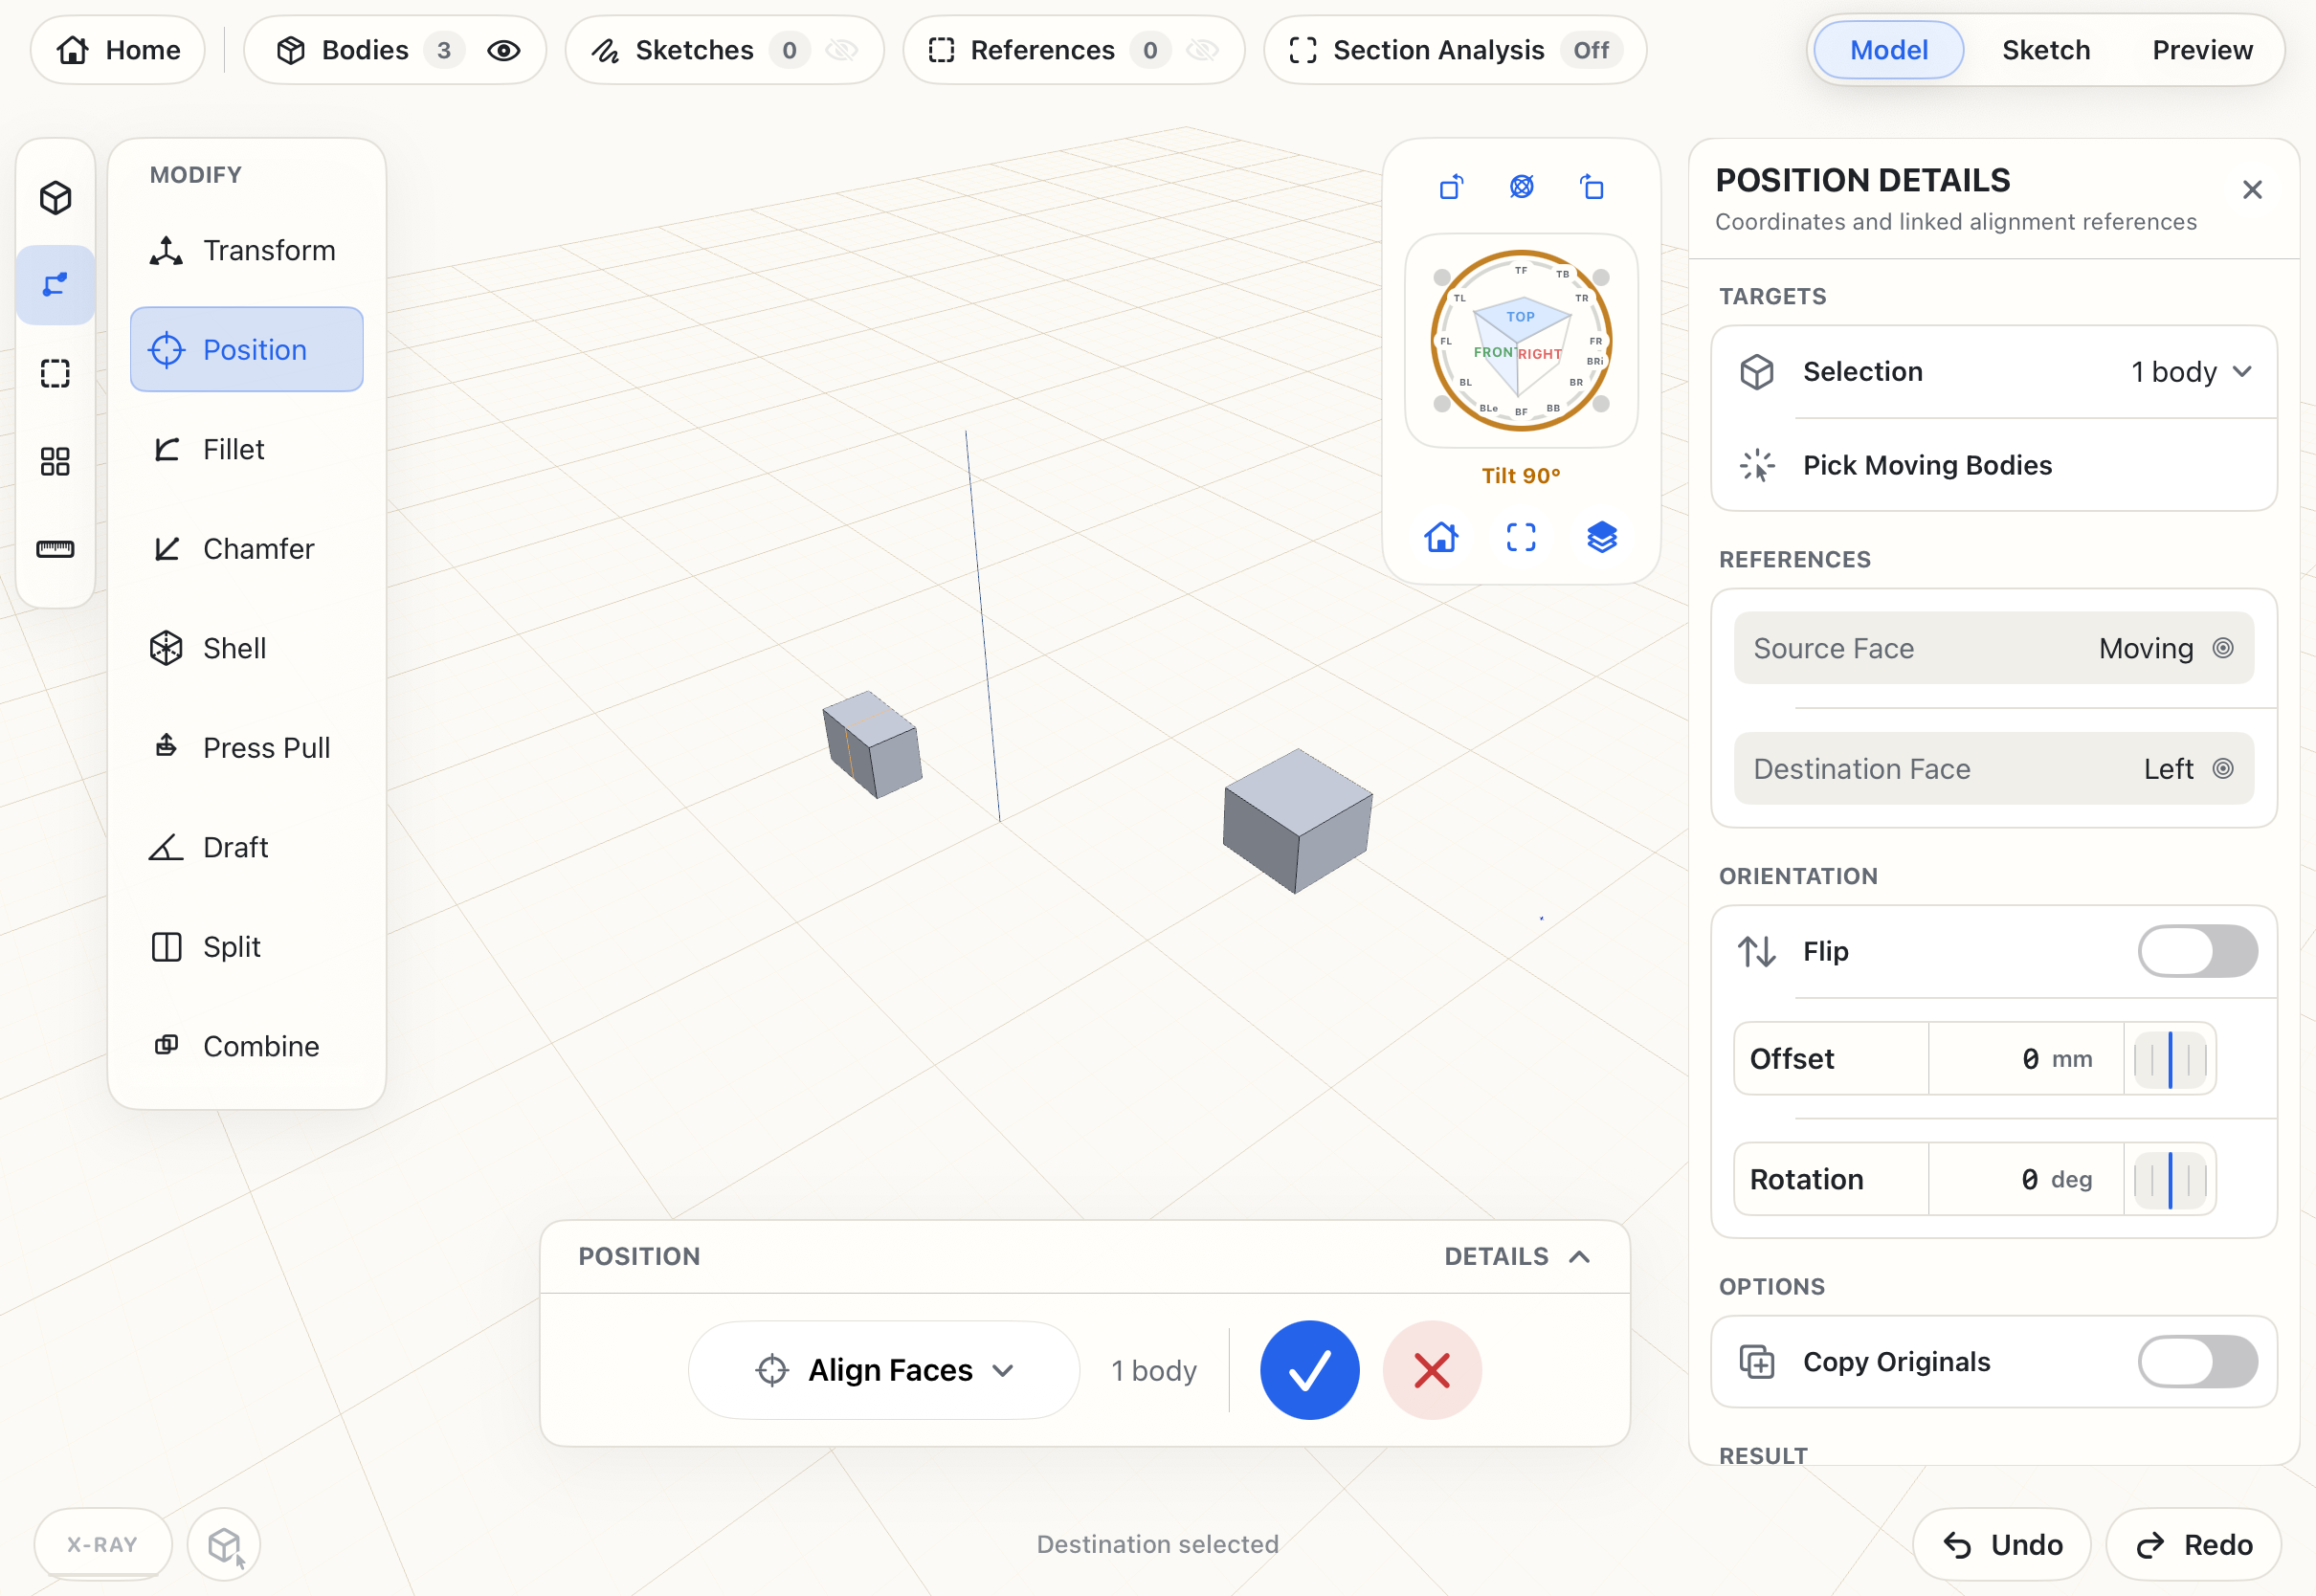Expand the Selection 1 body dropdown
The width and height of the screenshot is (2316, 1596).
pyautogui.click(x=1994, y=372)
